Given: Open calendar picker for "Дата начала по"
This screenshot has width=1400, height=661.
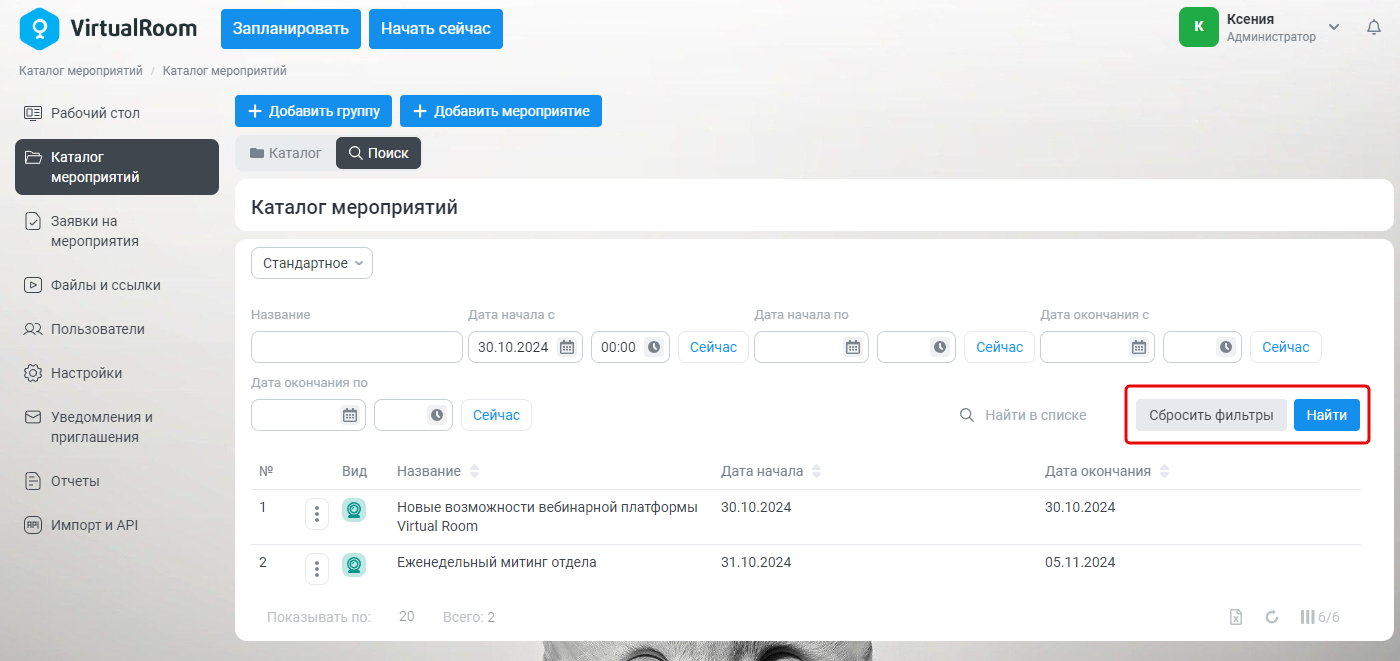Looking at the screenshot, I should (x=853, y=347).
